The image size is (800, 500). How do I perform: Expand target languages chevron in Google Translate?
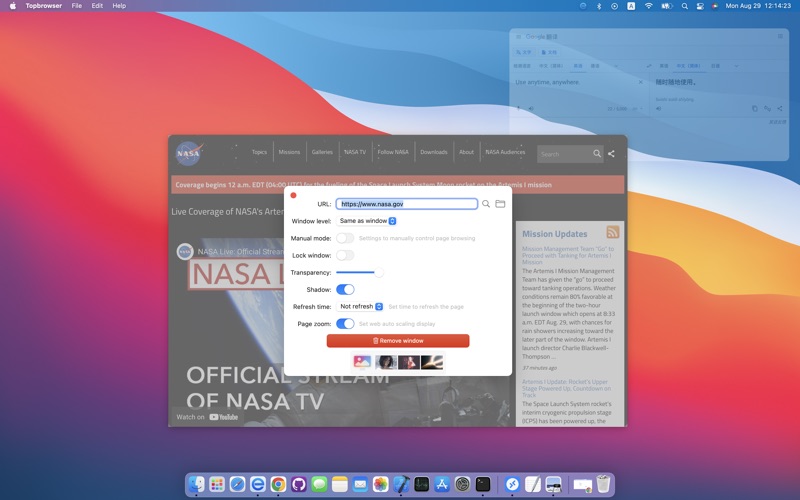coord(736,66)
